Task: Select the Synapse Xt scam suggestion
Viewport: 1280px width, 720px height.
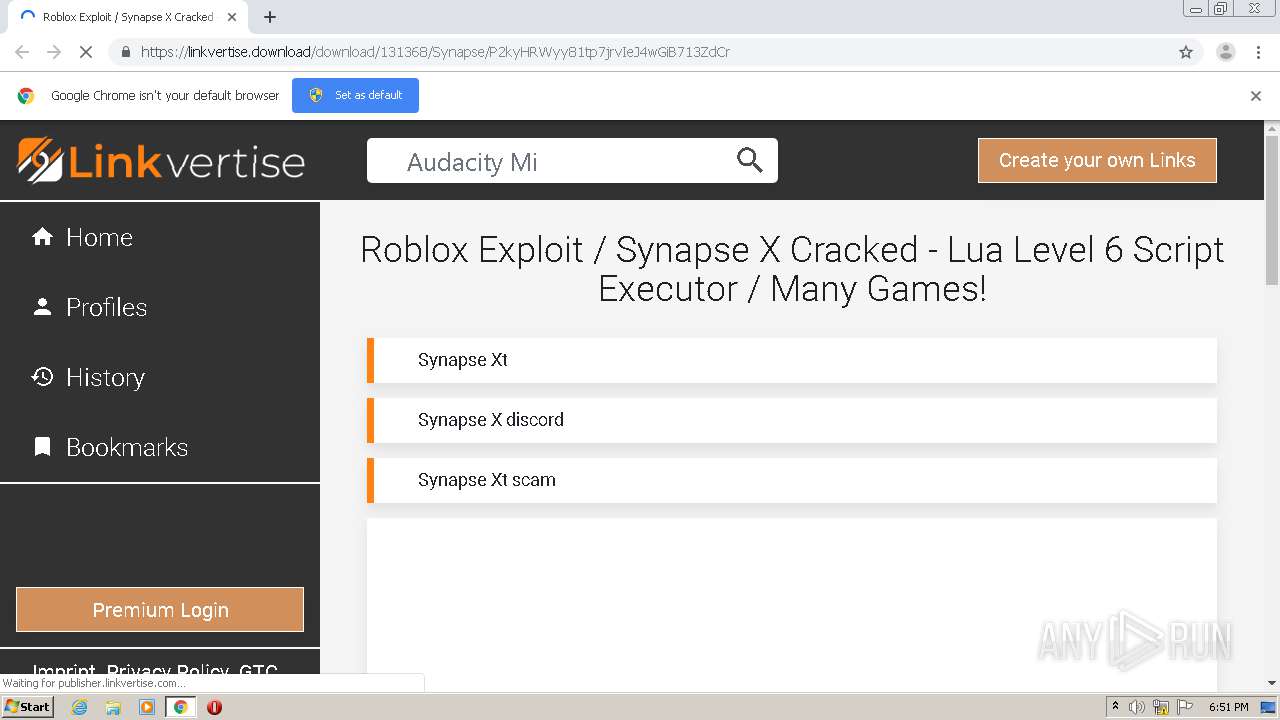Action: pos(792,480)
